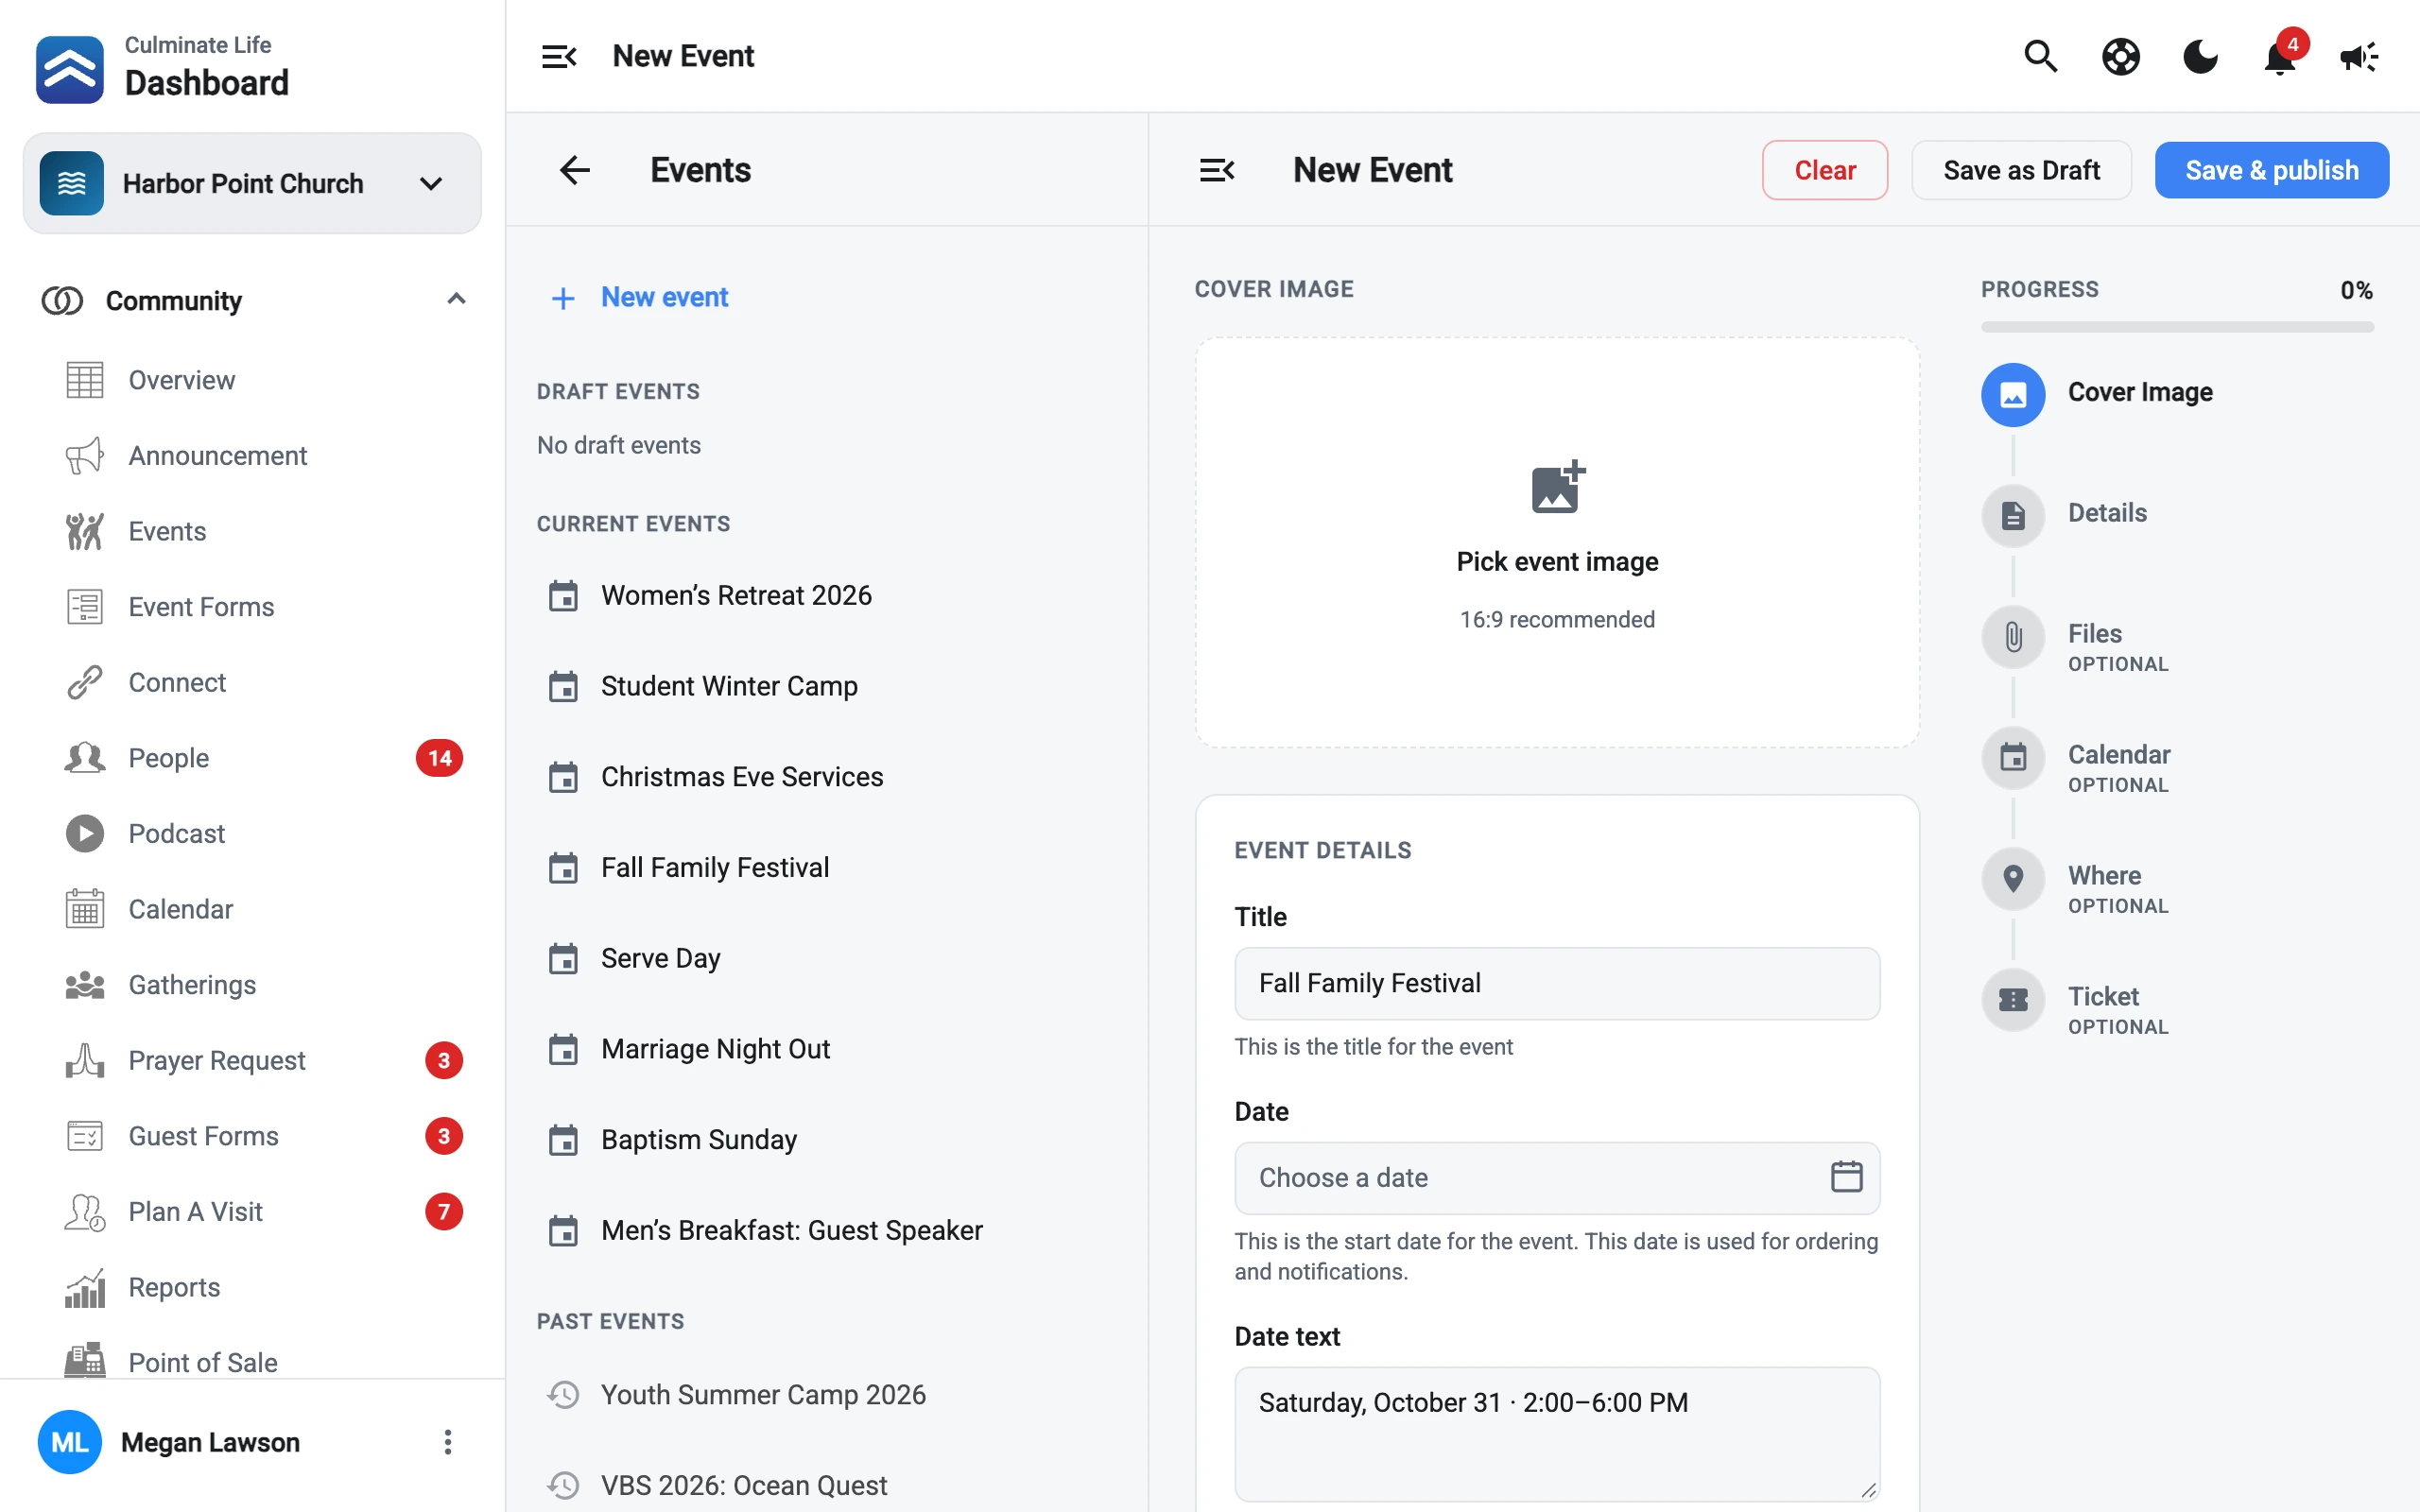The height and width of the screenshot is (1512, 2420).
Task: Open Overview in sidebar
Action: click(x=252, y=380)
